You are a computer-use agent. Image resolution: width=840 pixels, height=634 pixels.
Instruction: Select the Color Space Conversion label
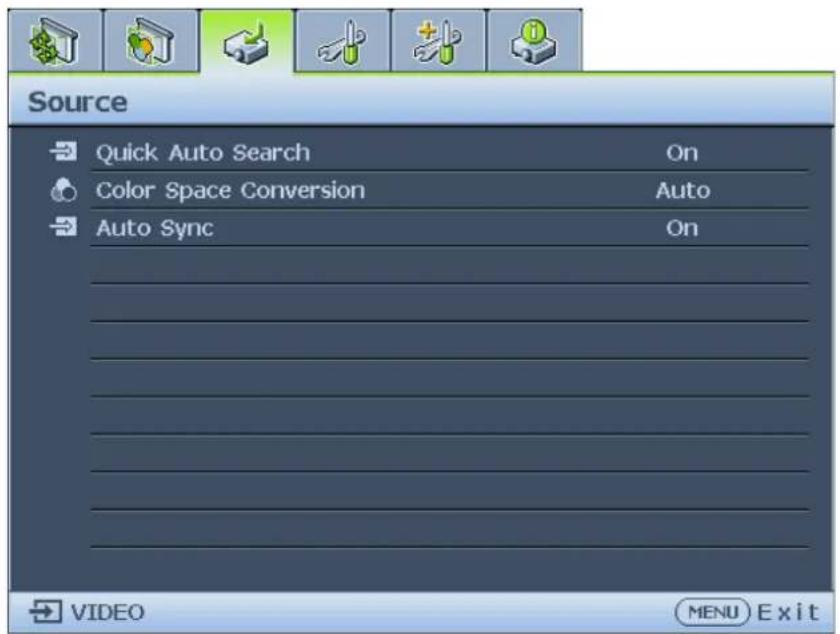pos(230,191)
